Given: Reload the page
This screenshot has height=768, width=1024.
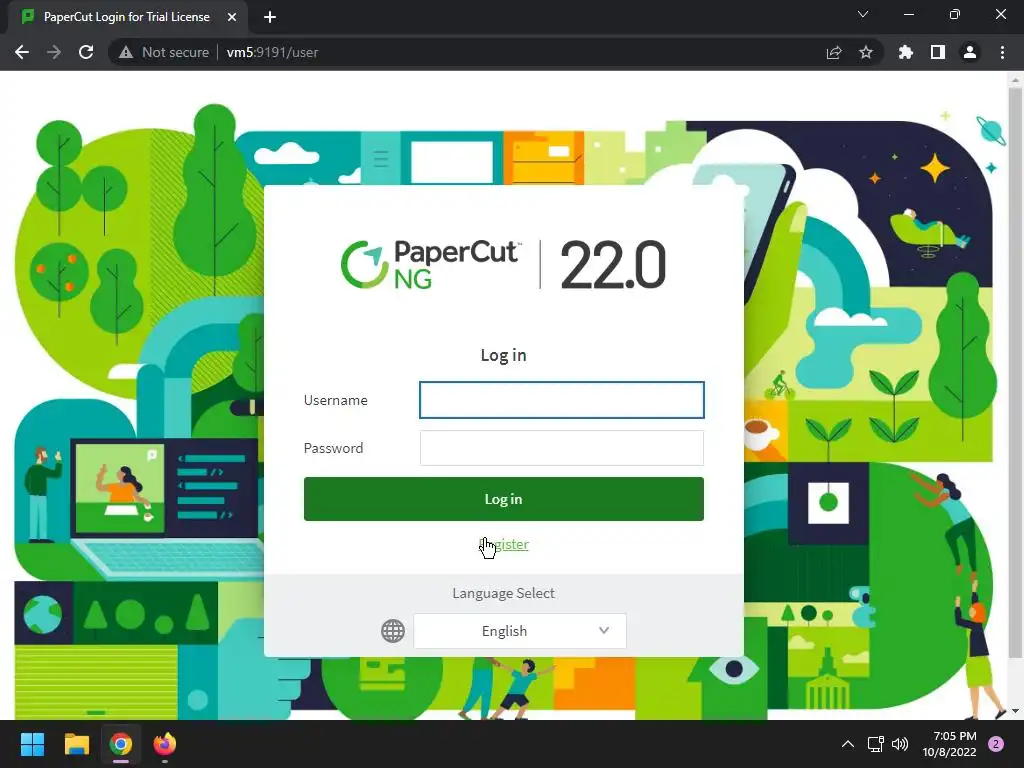Looking at the screenshot, I should [86, 52].
